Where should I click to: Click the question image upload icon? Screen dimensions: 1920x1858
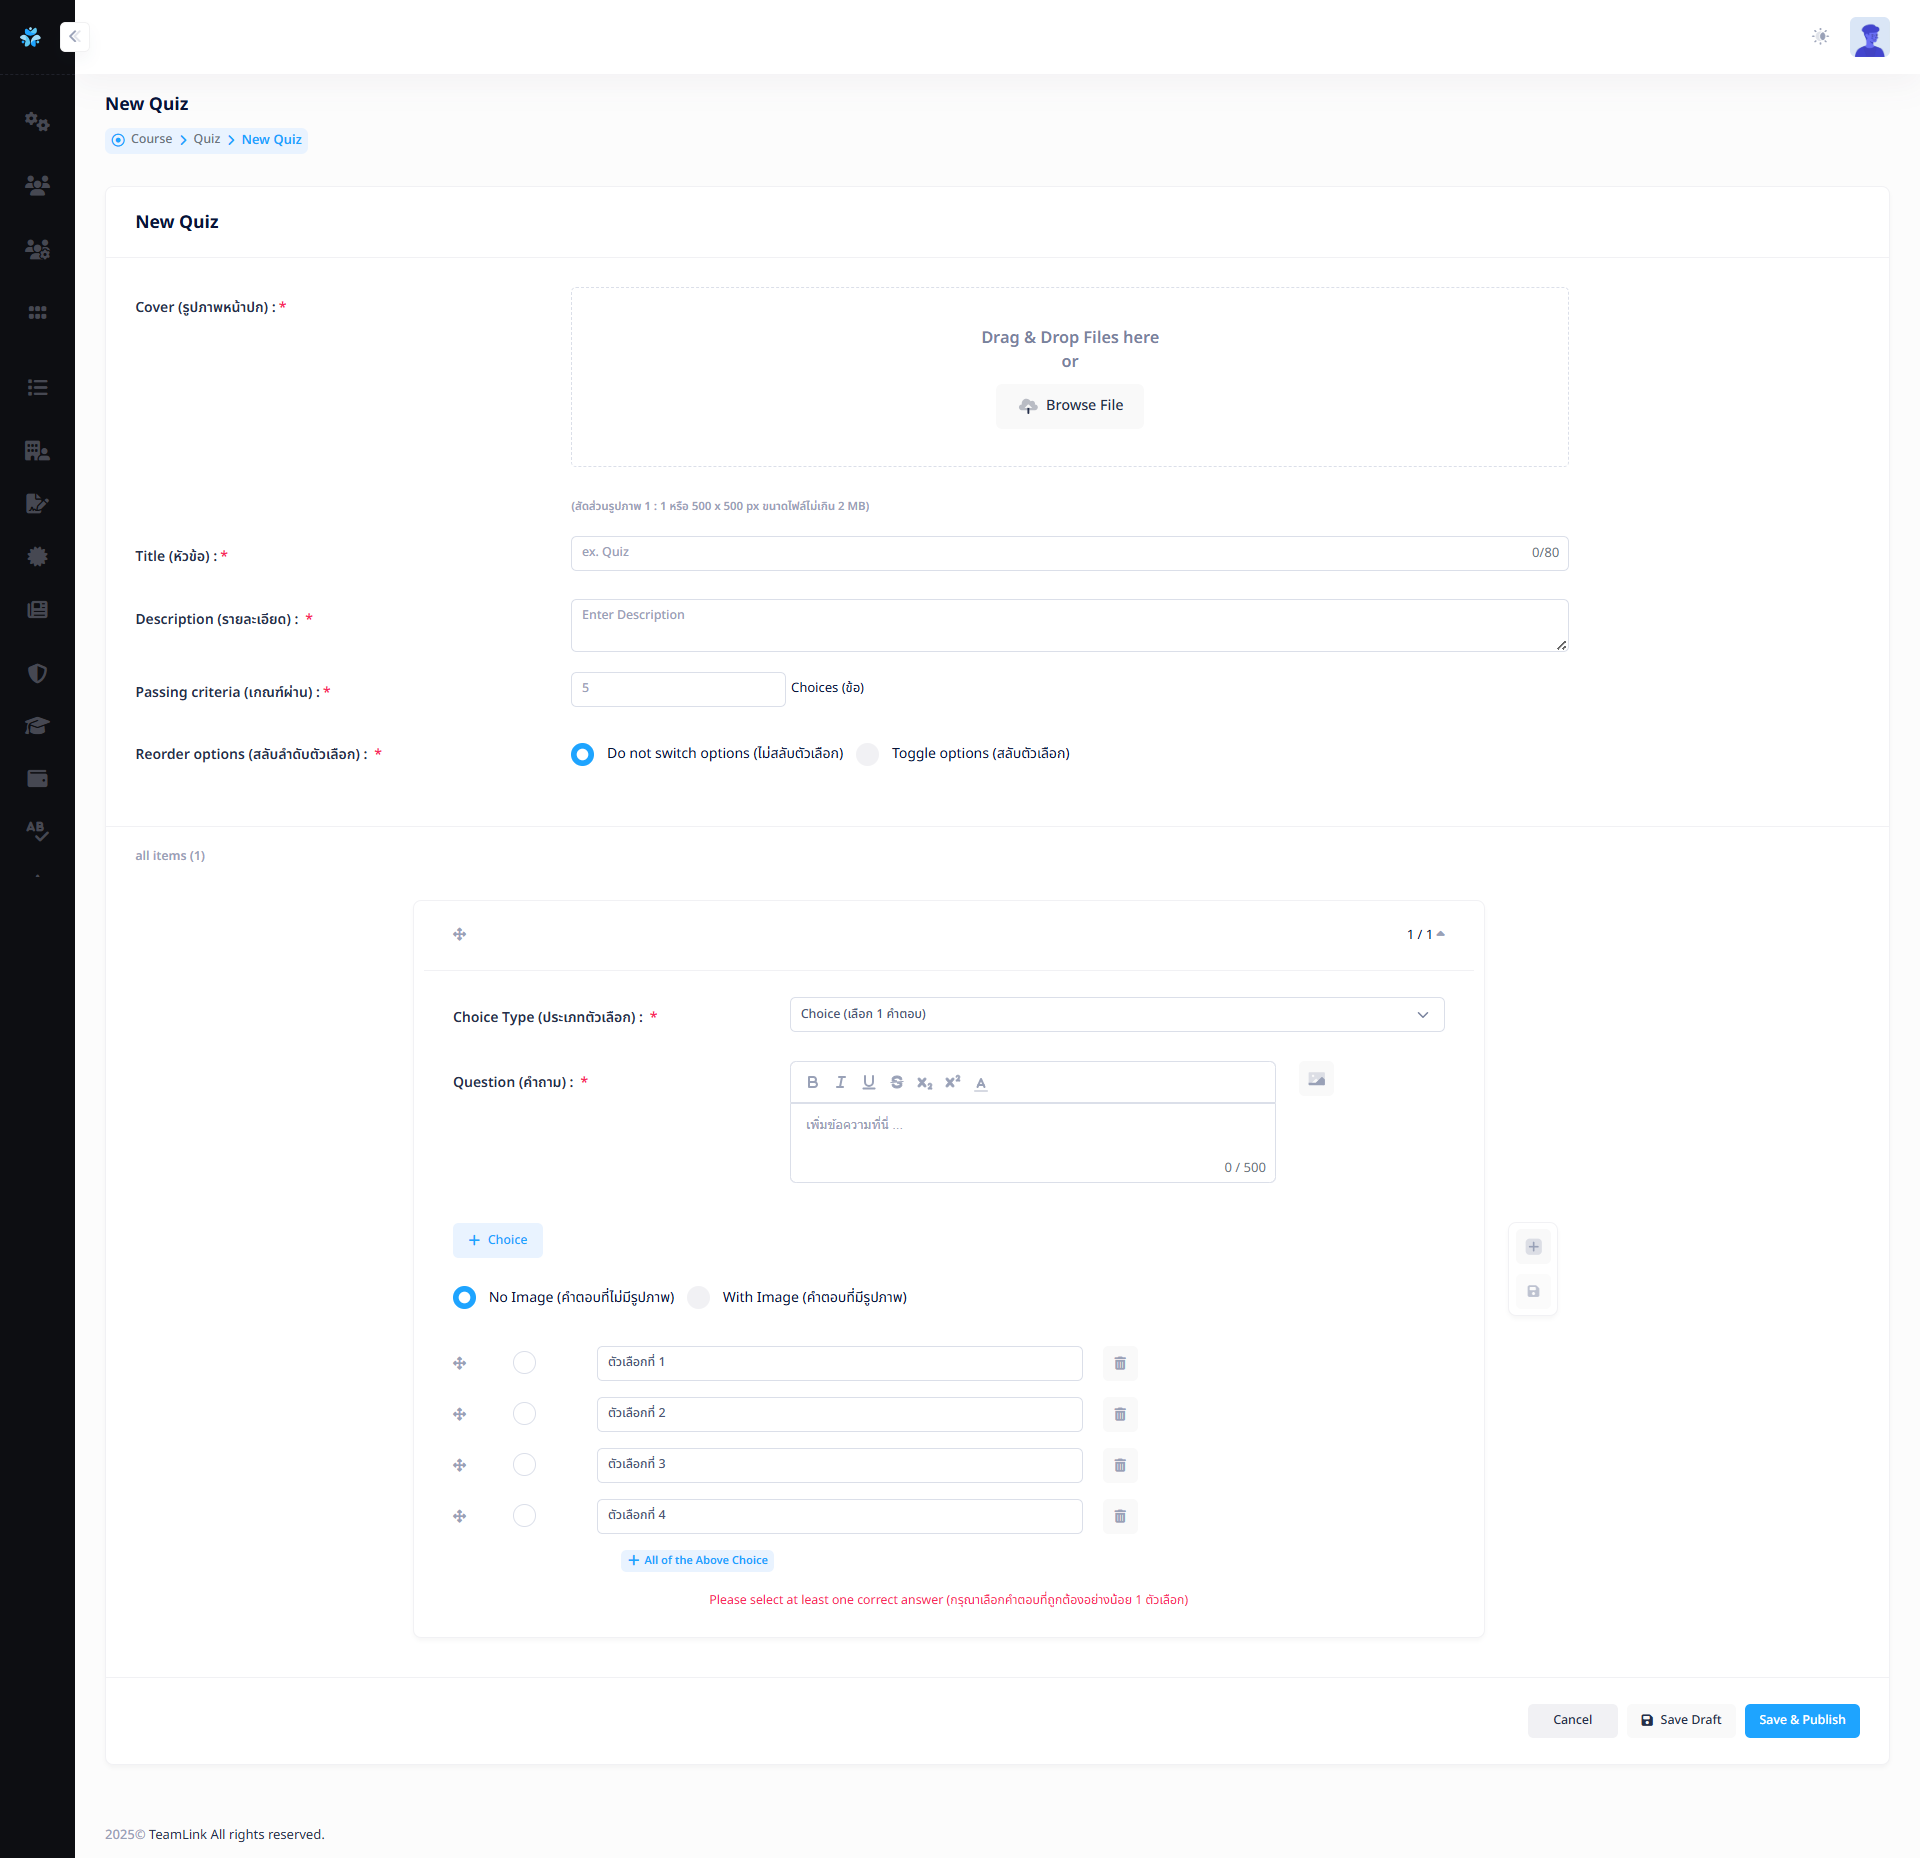[x=1316, y=1079]
